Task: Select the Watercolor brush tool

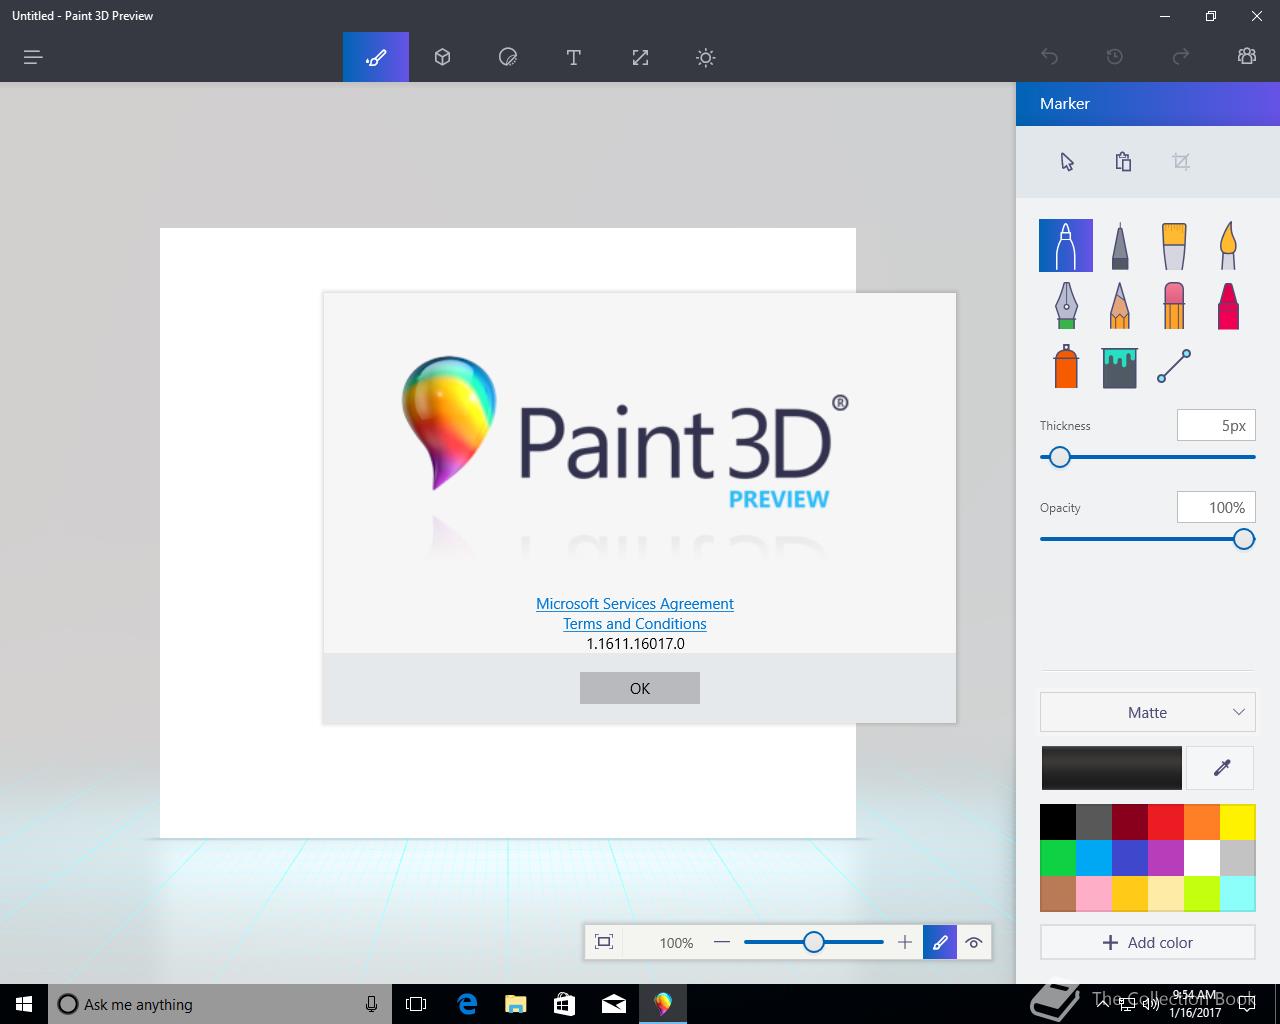Action: (x=1228, y=245)
